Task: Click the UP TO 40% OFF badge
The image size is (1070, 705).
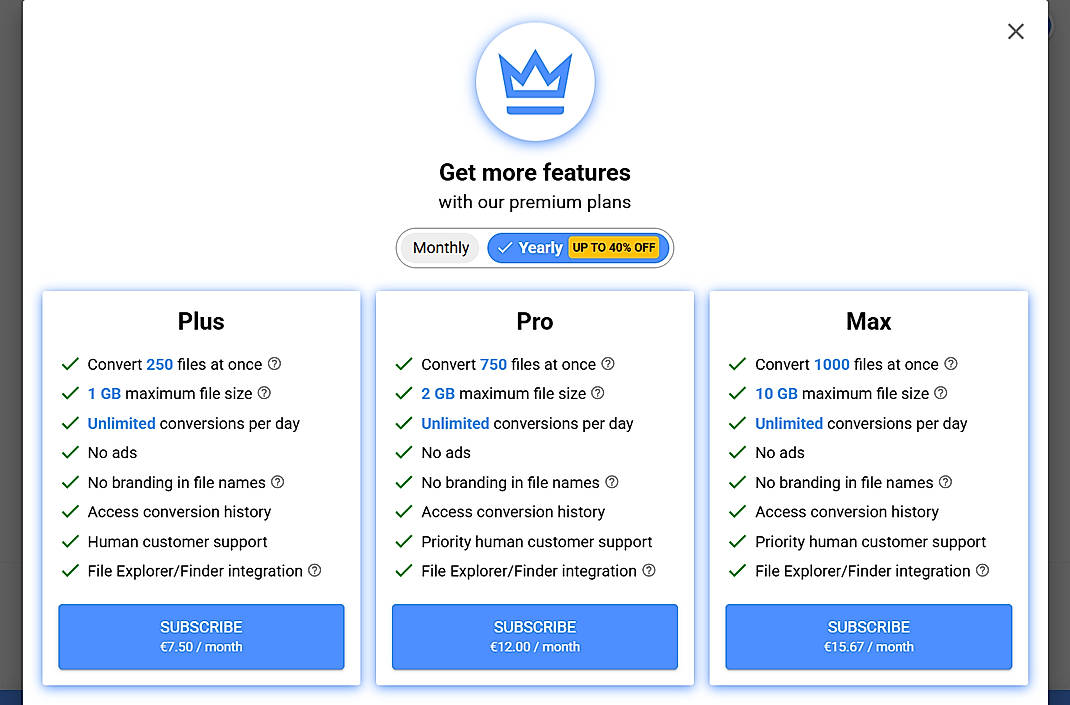Action: point(614,247)
